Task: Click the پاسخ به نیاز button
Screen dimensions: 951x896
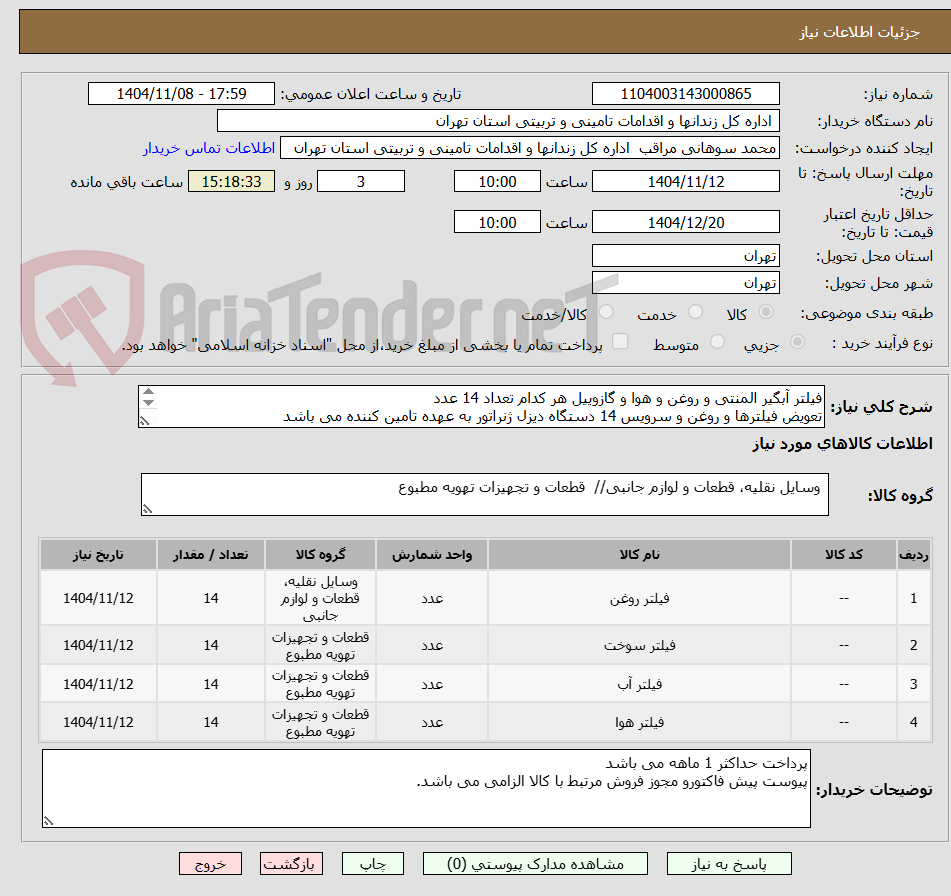Action: [x=729, y=864]
